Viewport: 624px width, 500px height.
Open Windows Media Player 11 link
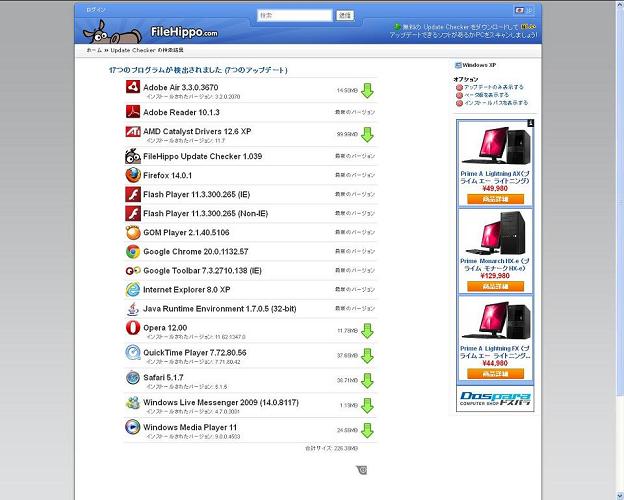tap(190, 428)
